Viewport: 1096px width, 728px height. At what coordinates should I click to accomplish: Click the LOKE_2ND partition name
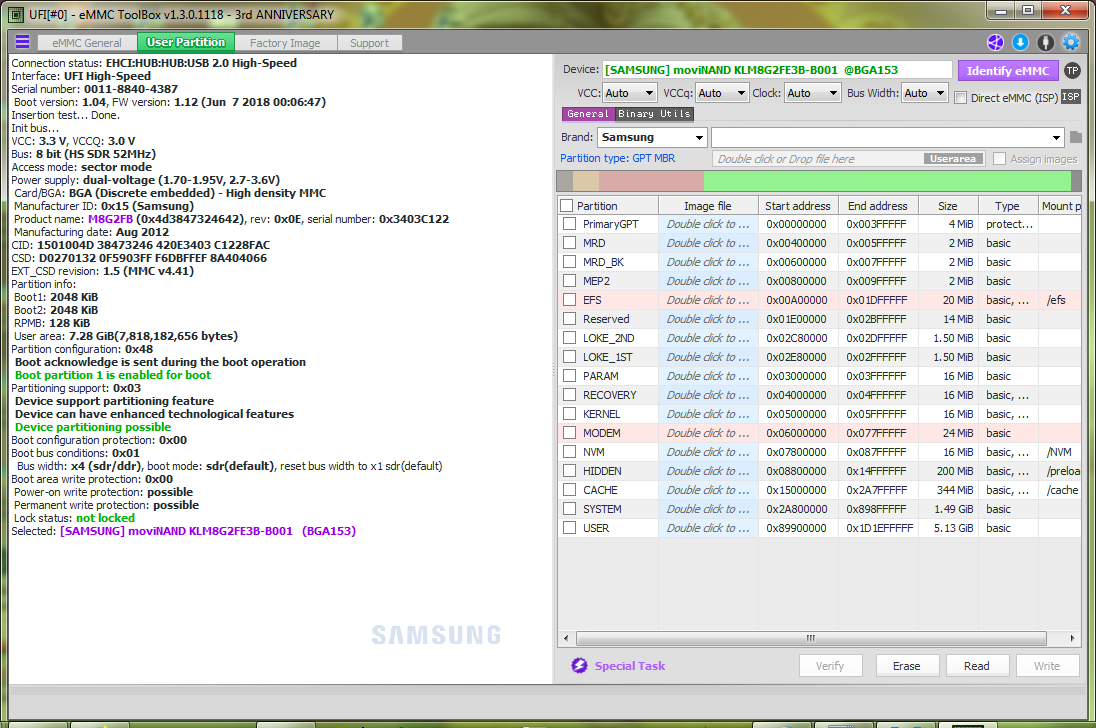coord(609,338)
